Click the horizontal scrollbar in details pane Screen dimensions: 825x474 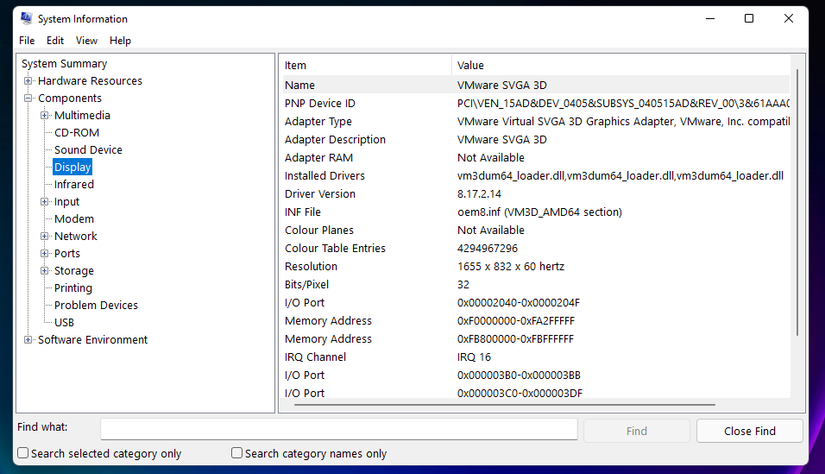coord(505,405)
